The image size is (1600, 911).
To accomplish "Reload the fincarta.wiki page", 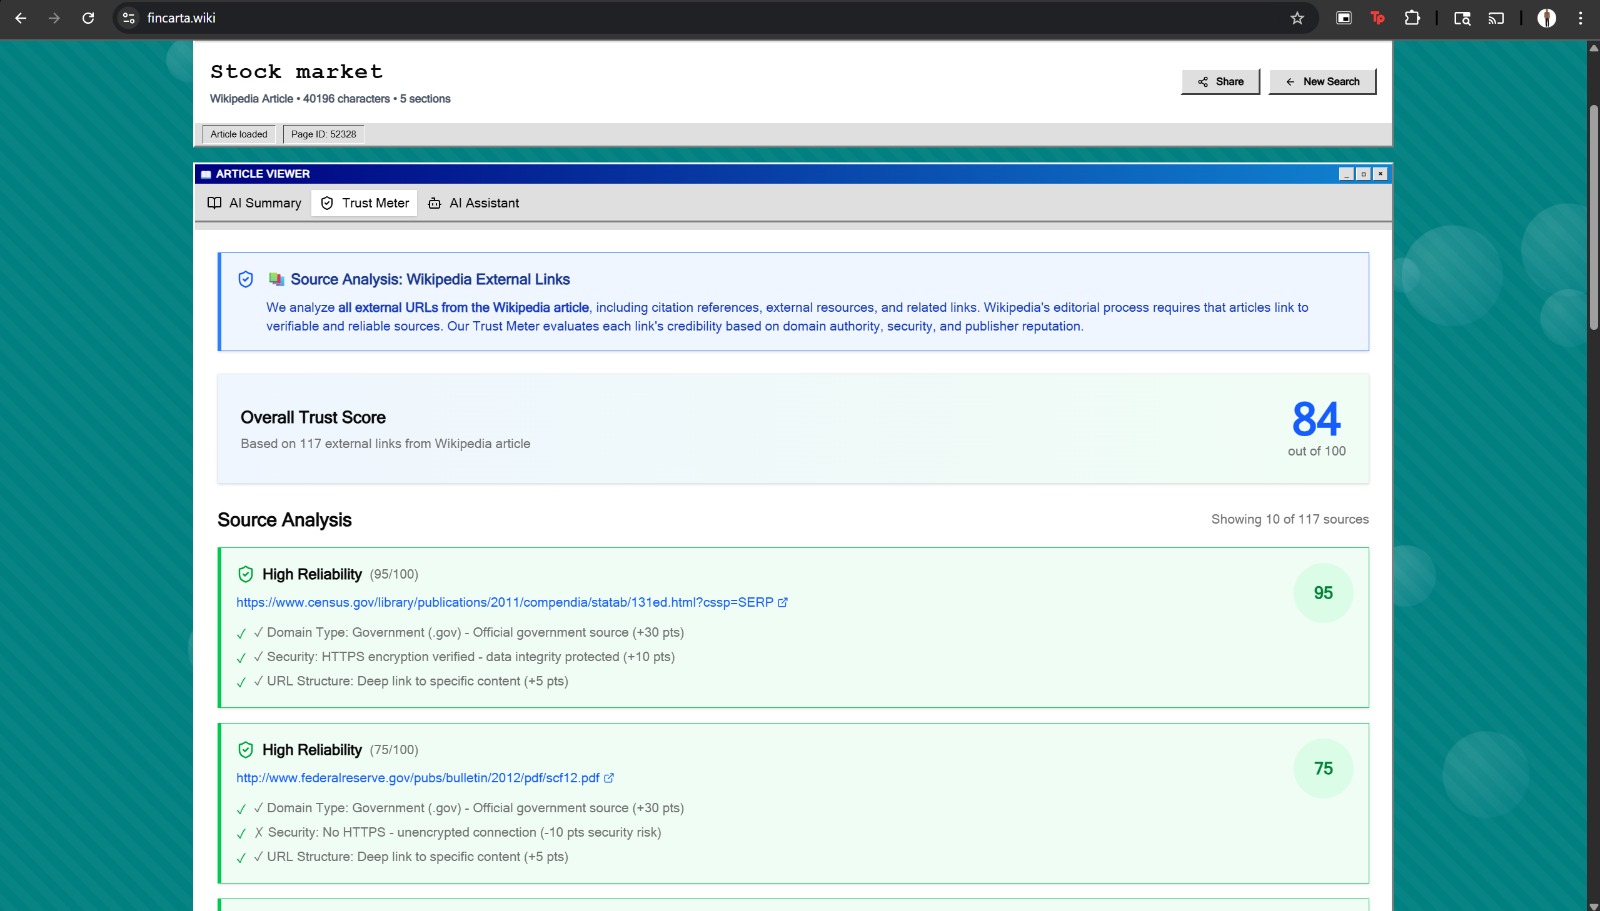I will [x=88, y=18].
